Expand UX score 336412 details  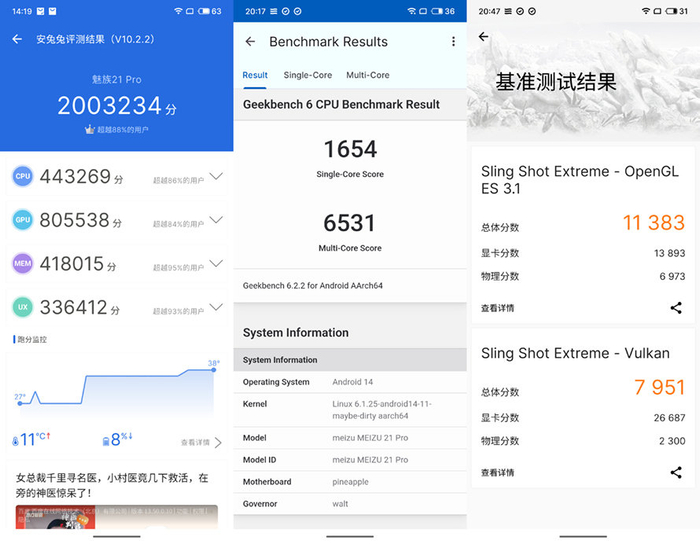pos(216,307)
